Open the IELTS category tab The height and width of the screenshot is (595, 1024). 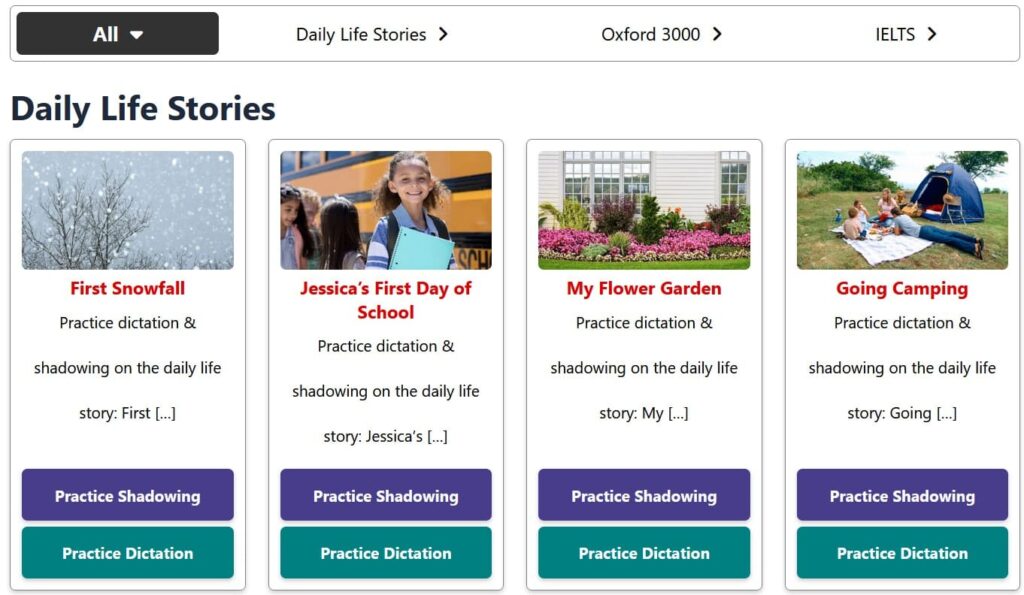coord(905,34)
